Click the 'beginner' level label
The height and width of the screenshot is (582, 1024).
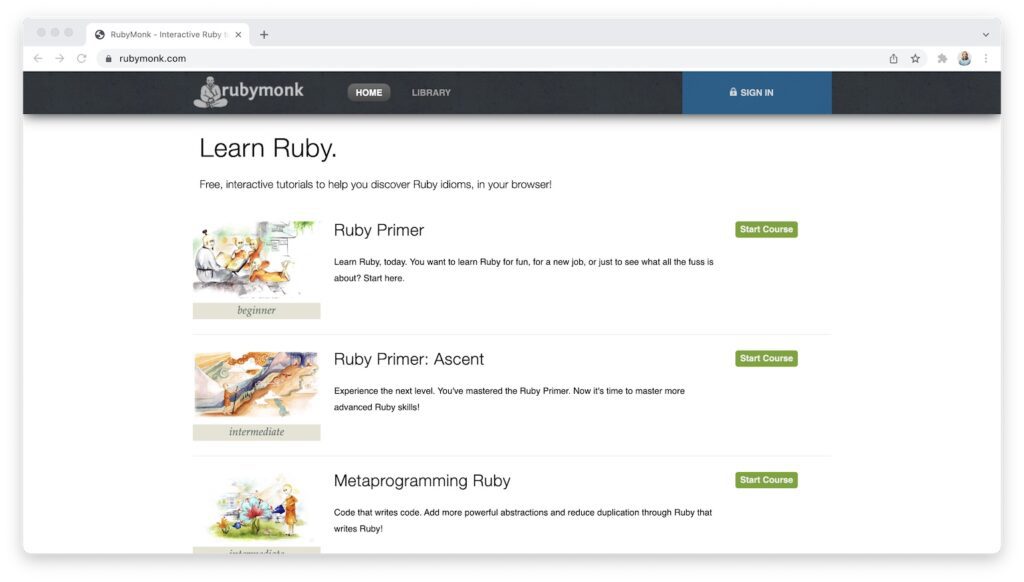(256, 310)
